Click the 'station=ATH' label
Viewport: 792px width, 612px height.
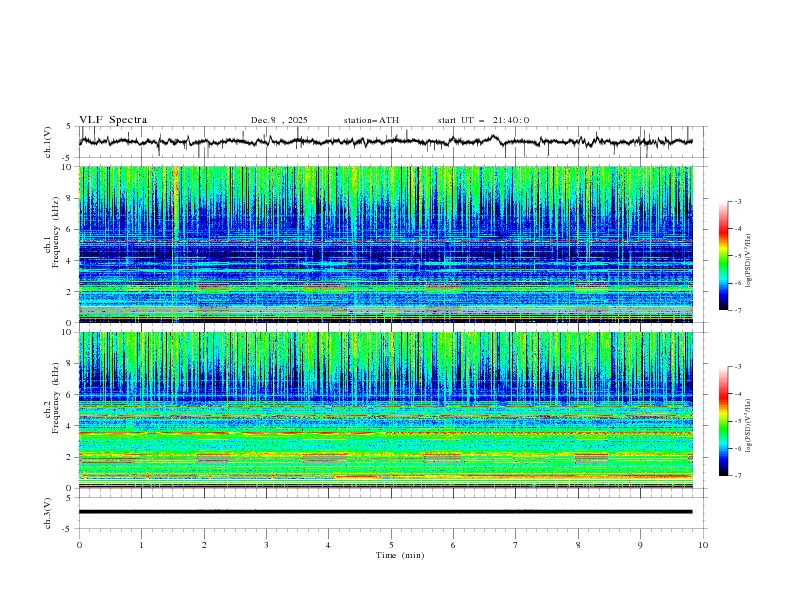[371, 120]
